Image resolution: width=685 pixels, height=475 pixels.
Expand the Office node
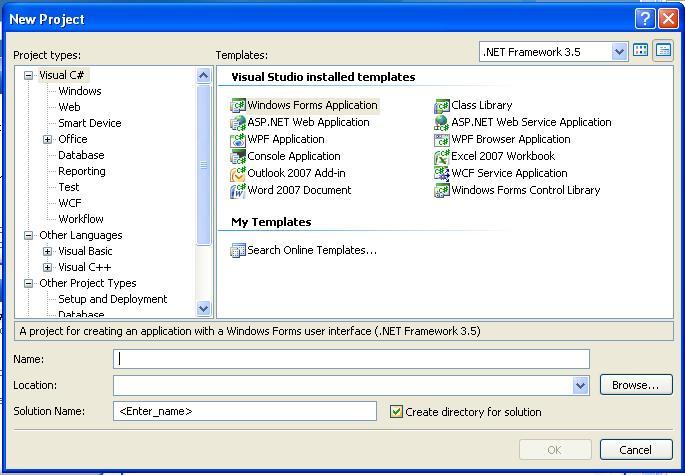(48, 139)
